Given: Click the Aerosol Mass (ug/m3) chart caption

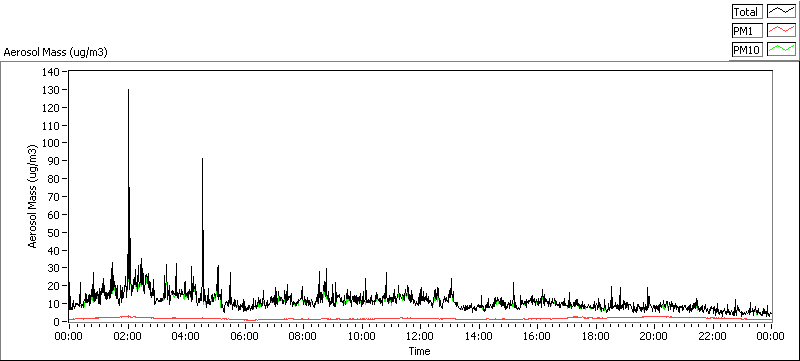Looking at the screenshot, I should [x=56, y=53].
